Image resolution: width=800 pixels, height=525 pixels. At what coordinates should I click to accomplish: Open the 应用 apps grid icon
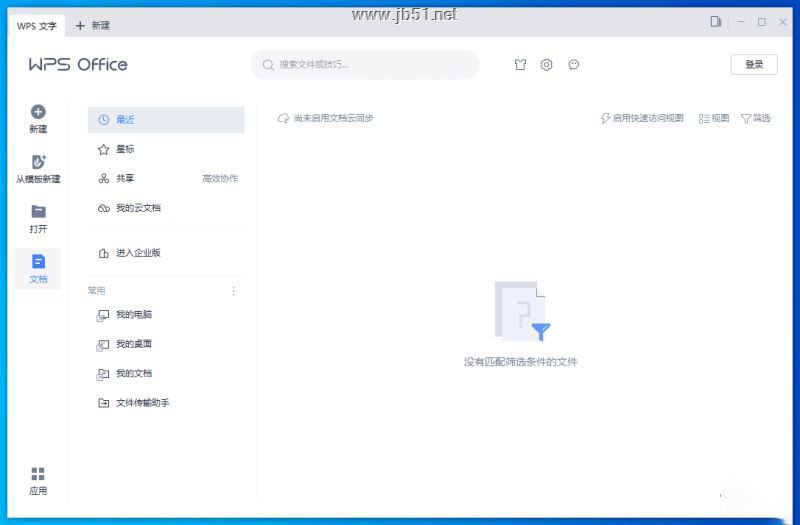click(38, 474)
